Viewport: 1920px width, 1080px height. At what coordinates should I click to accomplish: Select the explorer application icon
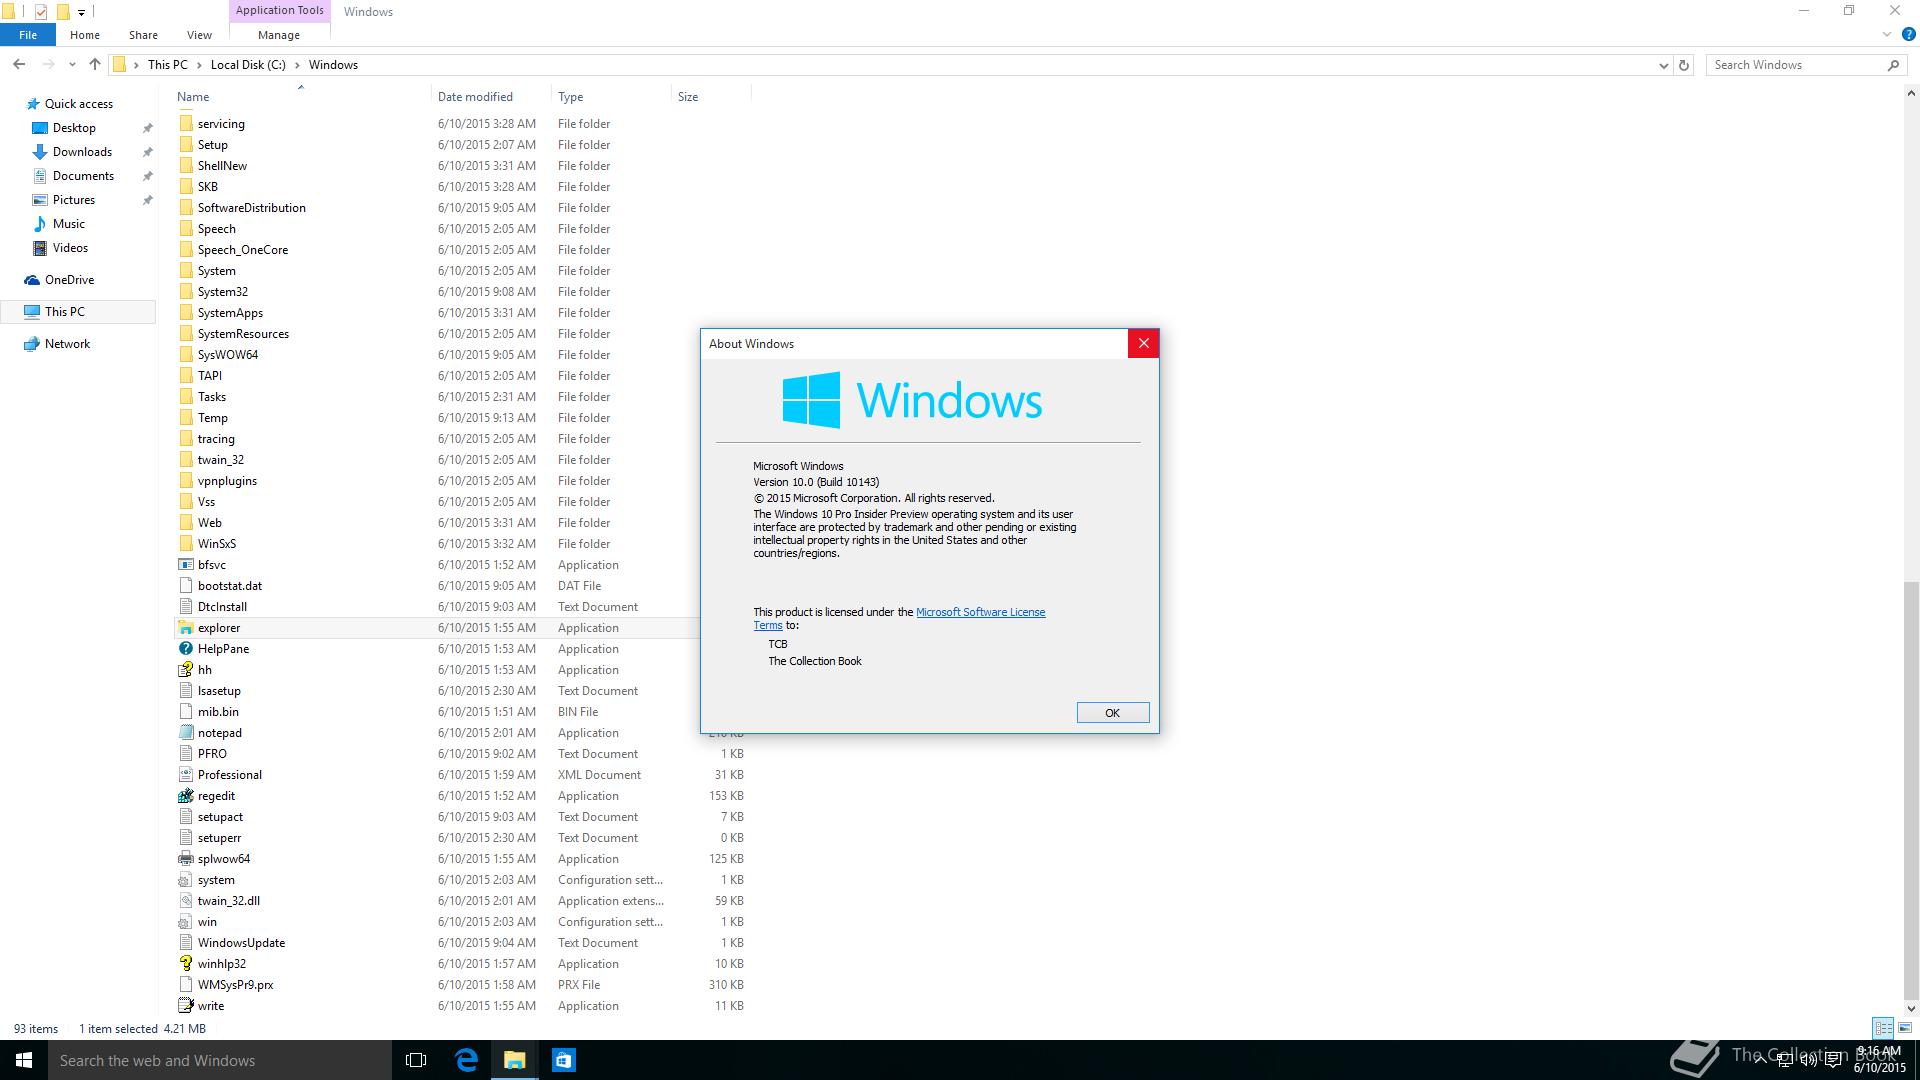(x=185, y=628)
